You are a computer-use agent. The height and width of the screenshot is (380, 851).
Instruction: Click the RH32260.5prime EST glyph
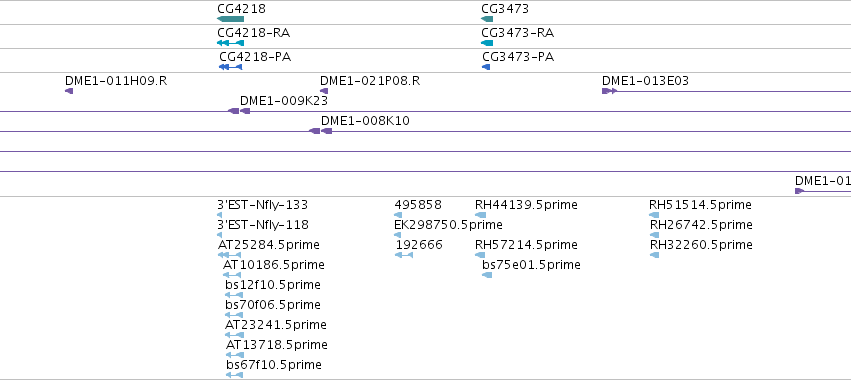(x=655, y=255)
